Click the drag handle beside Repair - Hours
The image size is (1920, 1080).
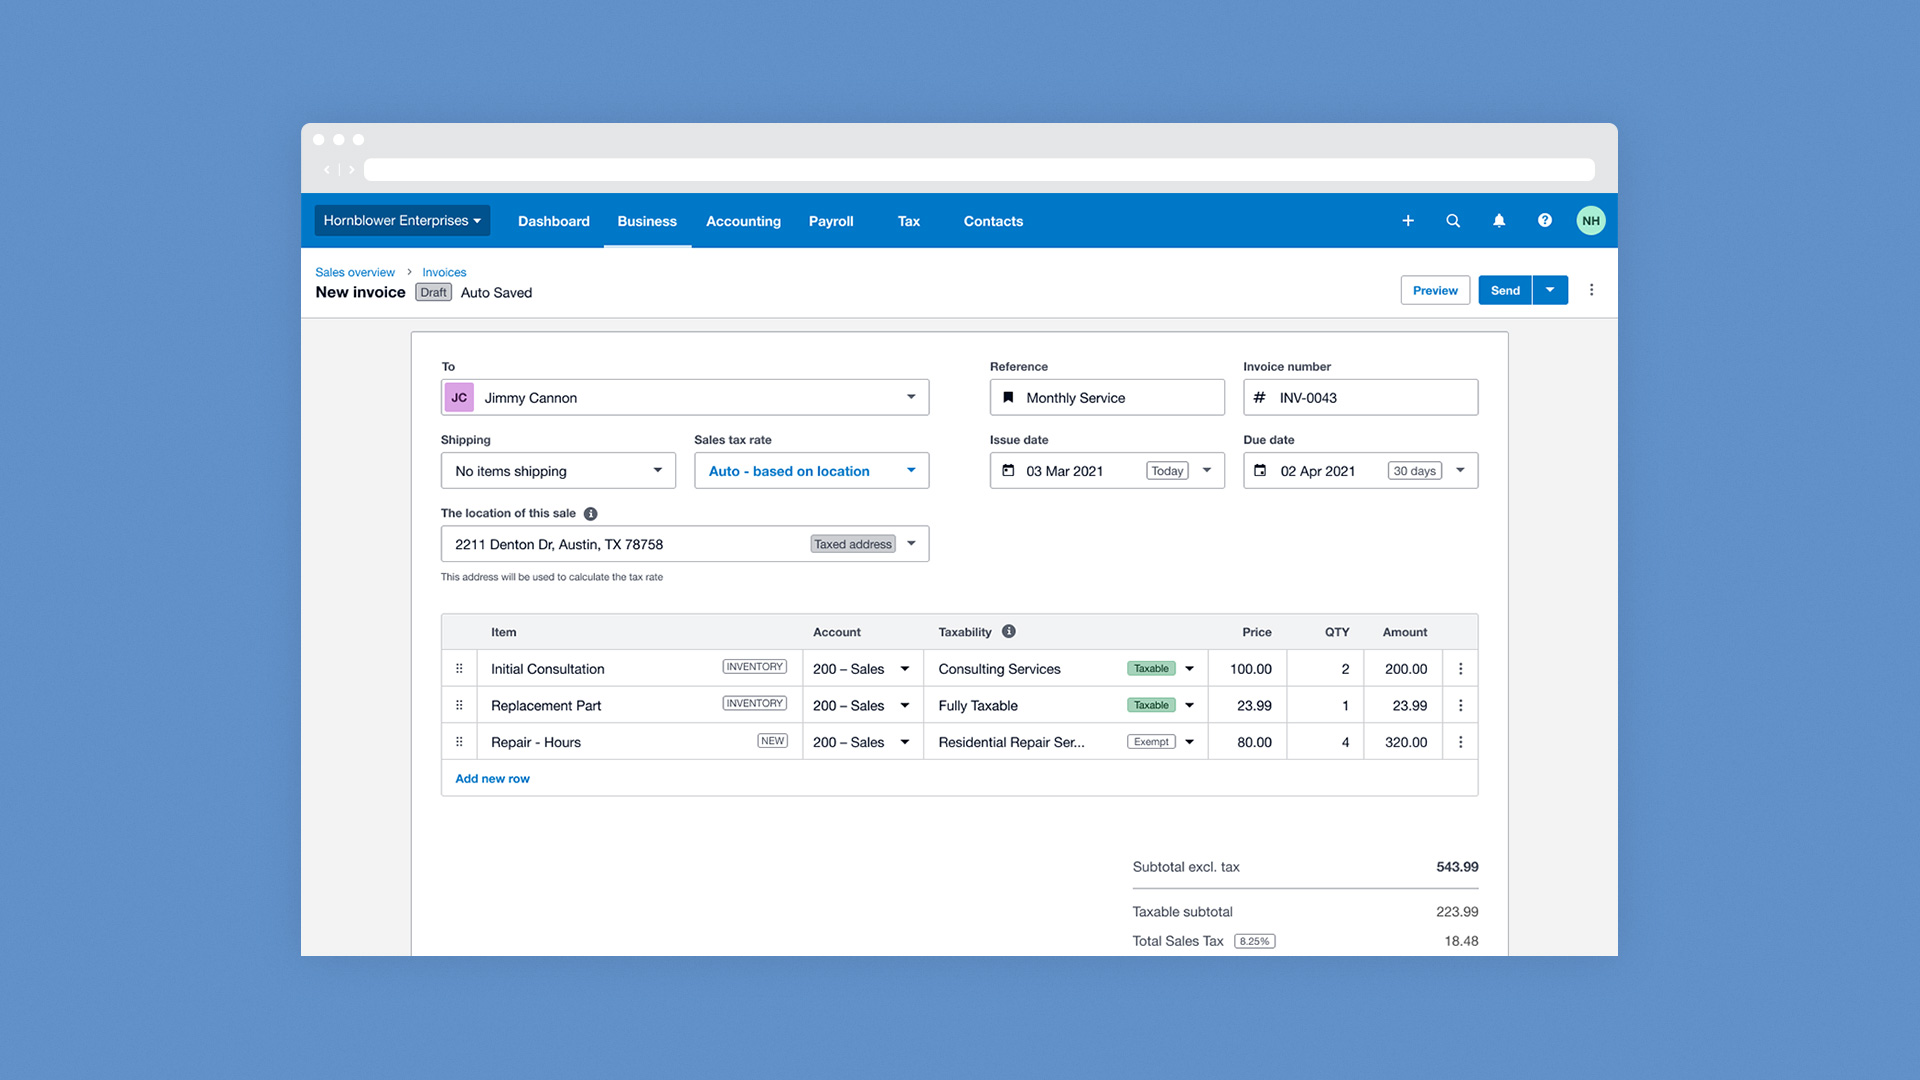point(459,741)
